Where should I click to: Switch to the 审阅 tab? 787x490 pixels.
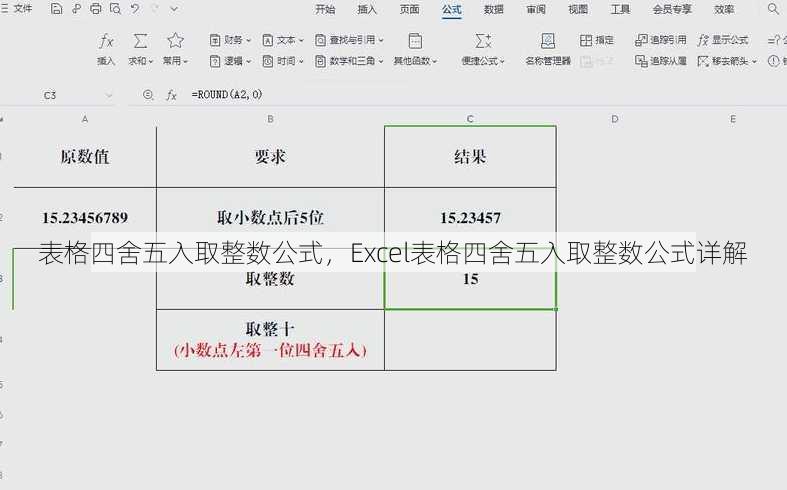point(536,10)
